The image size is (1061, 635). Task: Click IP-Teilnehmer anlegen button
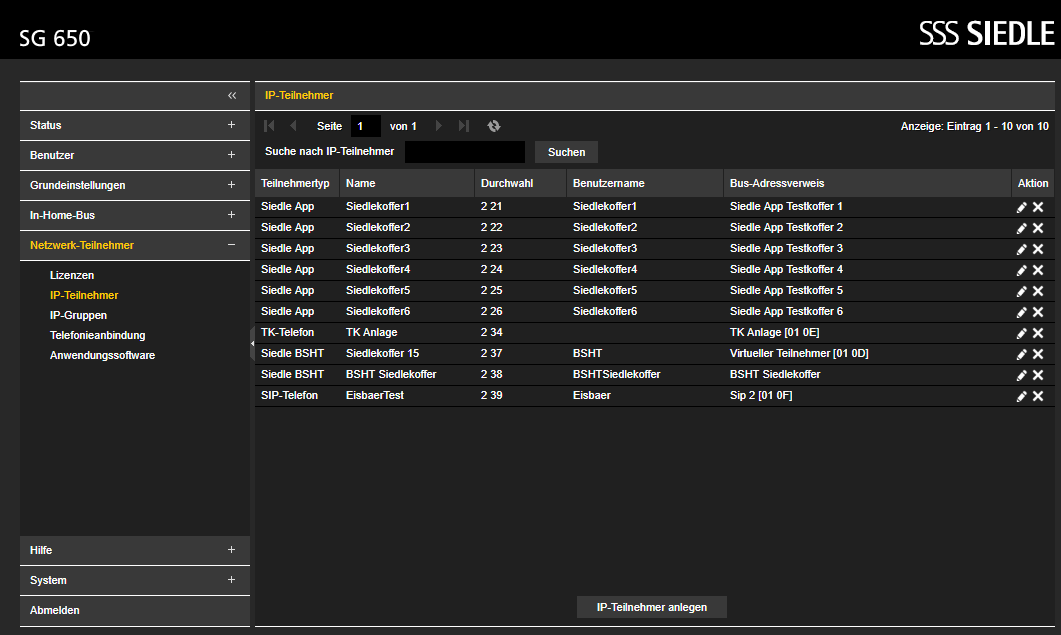tap(652, 607)
